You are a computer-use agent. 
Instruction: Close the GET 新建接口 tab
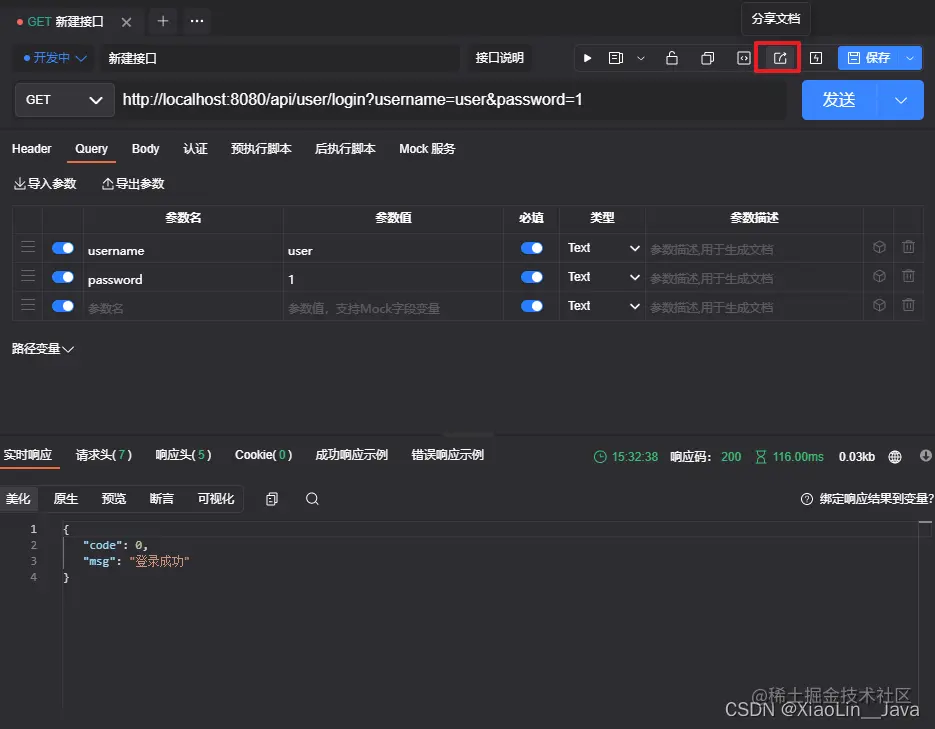point(126,22)
